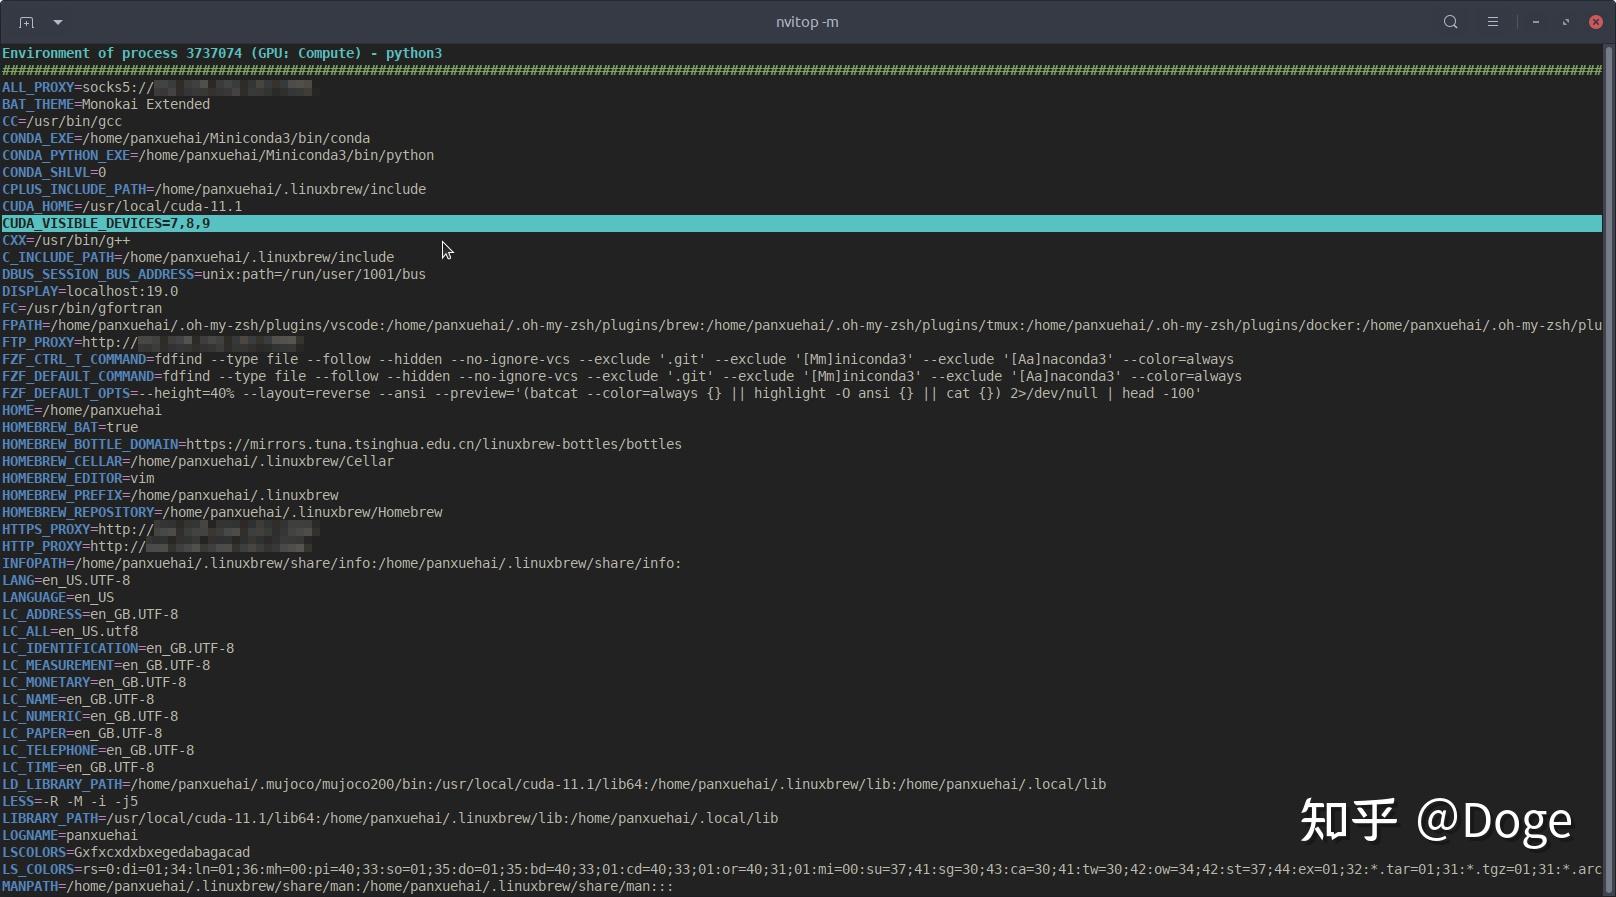Click the 'LESS=-R -M -i -j5' line
The height and width of the screenshot is (897, 1616).
point(70,801)
